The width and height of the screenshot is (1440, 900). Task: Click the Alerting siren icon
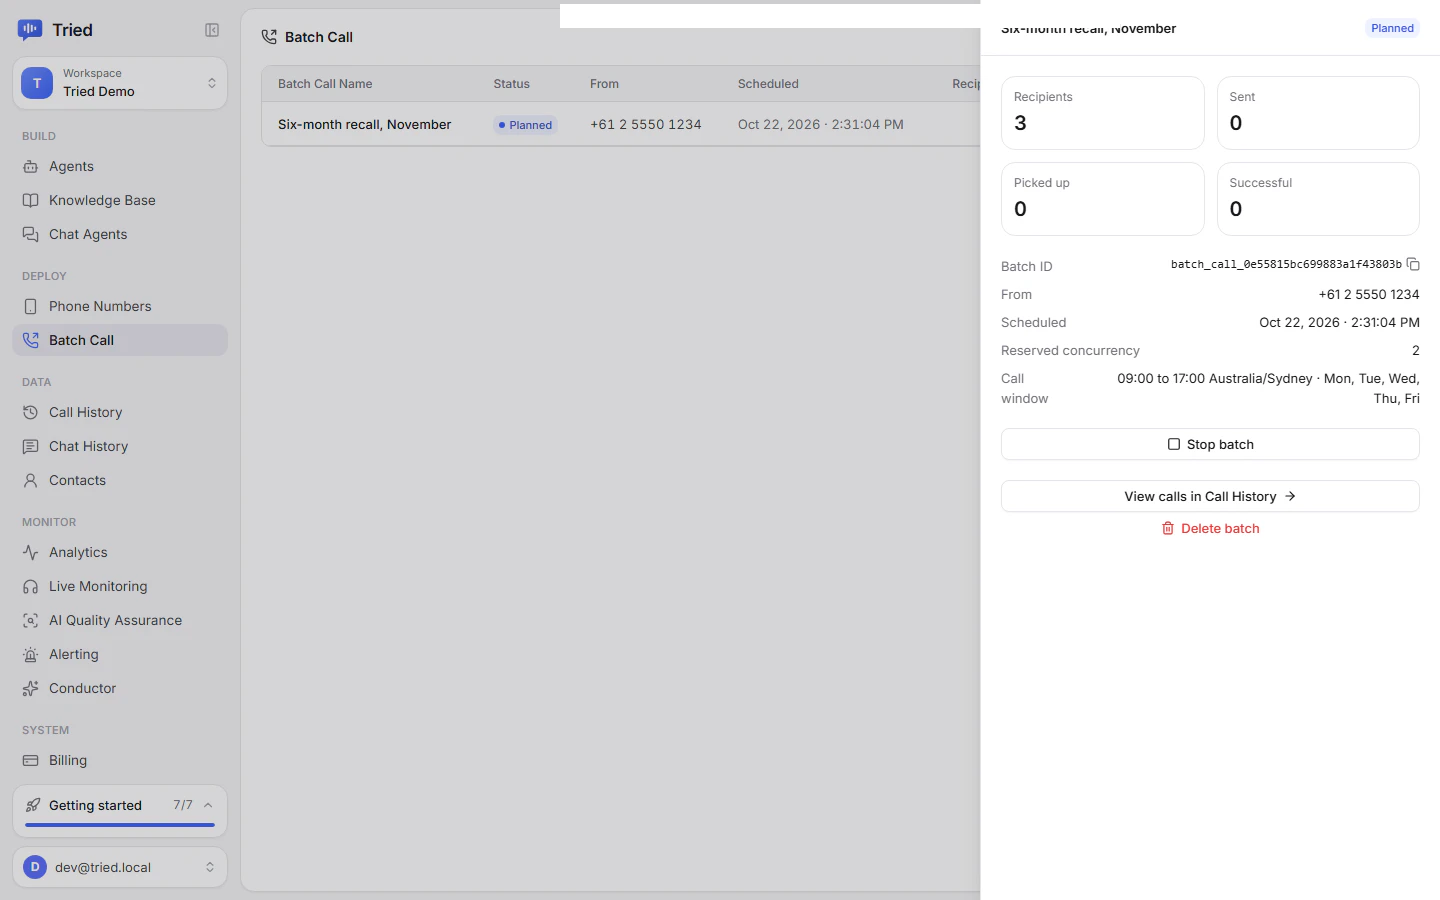point(31,654)
